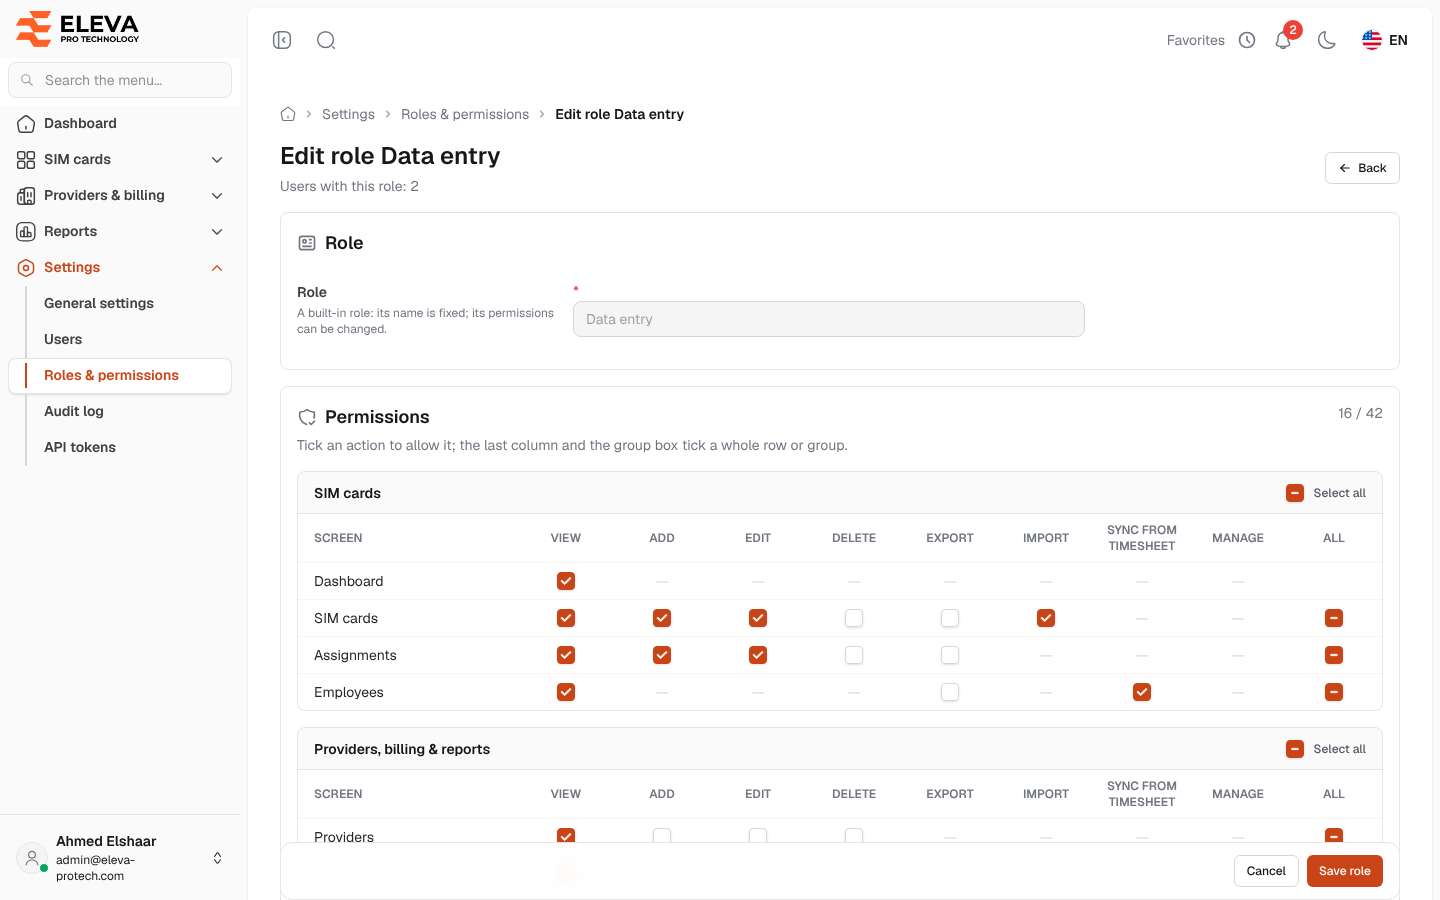1440x900 pixels.
Task: Enable Export for Assignments row
Action: tap(950, 655)
